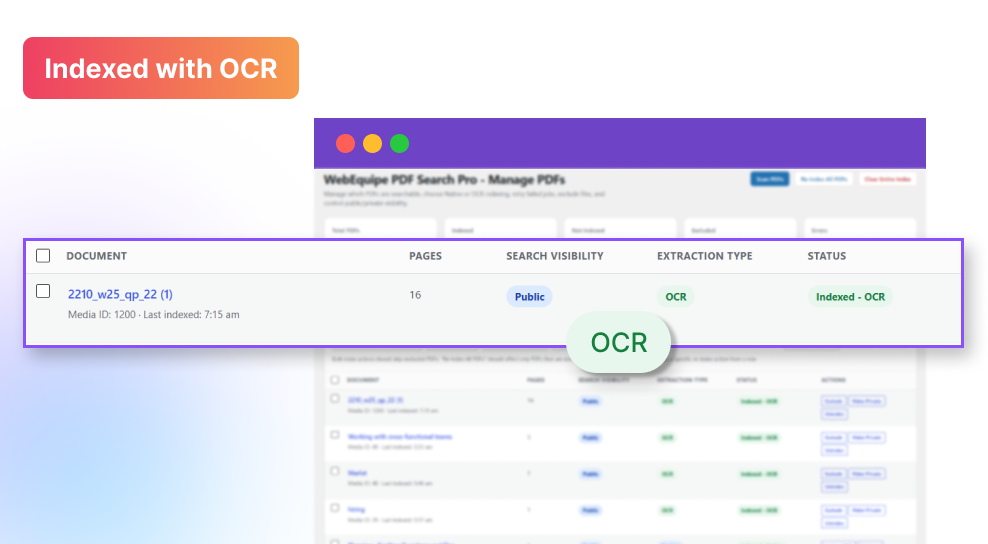The width and height of the screenshot is (988, 544).
Task: Tick the checkbox for 2210_w25_qp_22 (1) in the highlighted row
Action: point(43,291)
